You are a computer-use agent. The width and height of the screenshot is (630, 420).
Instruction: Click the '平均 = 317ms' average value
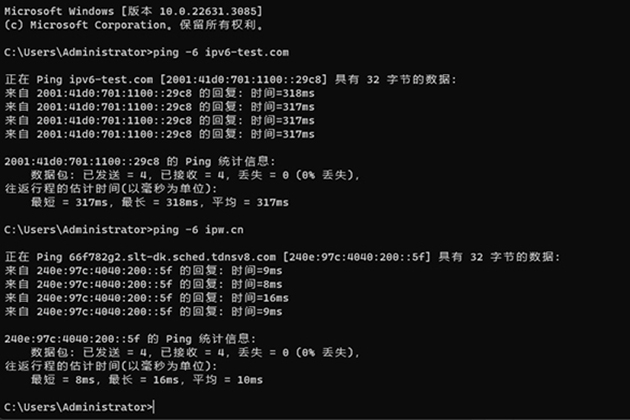click(x=250, y=202)
